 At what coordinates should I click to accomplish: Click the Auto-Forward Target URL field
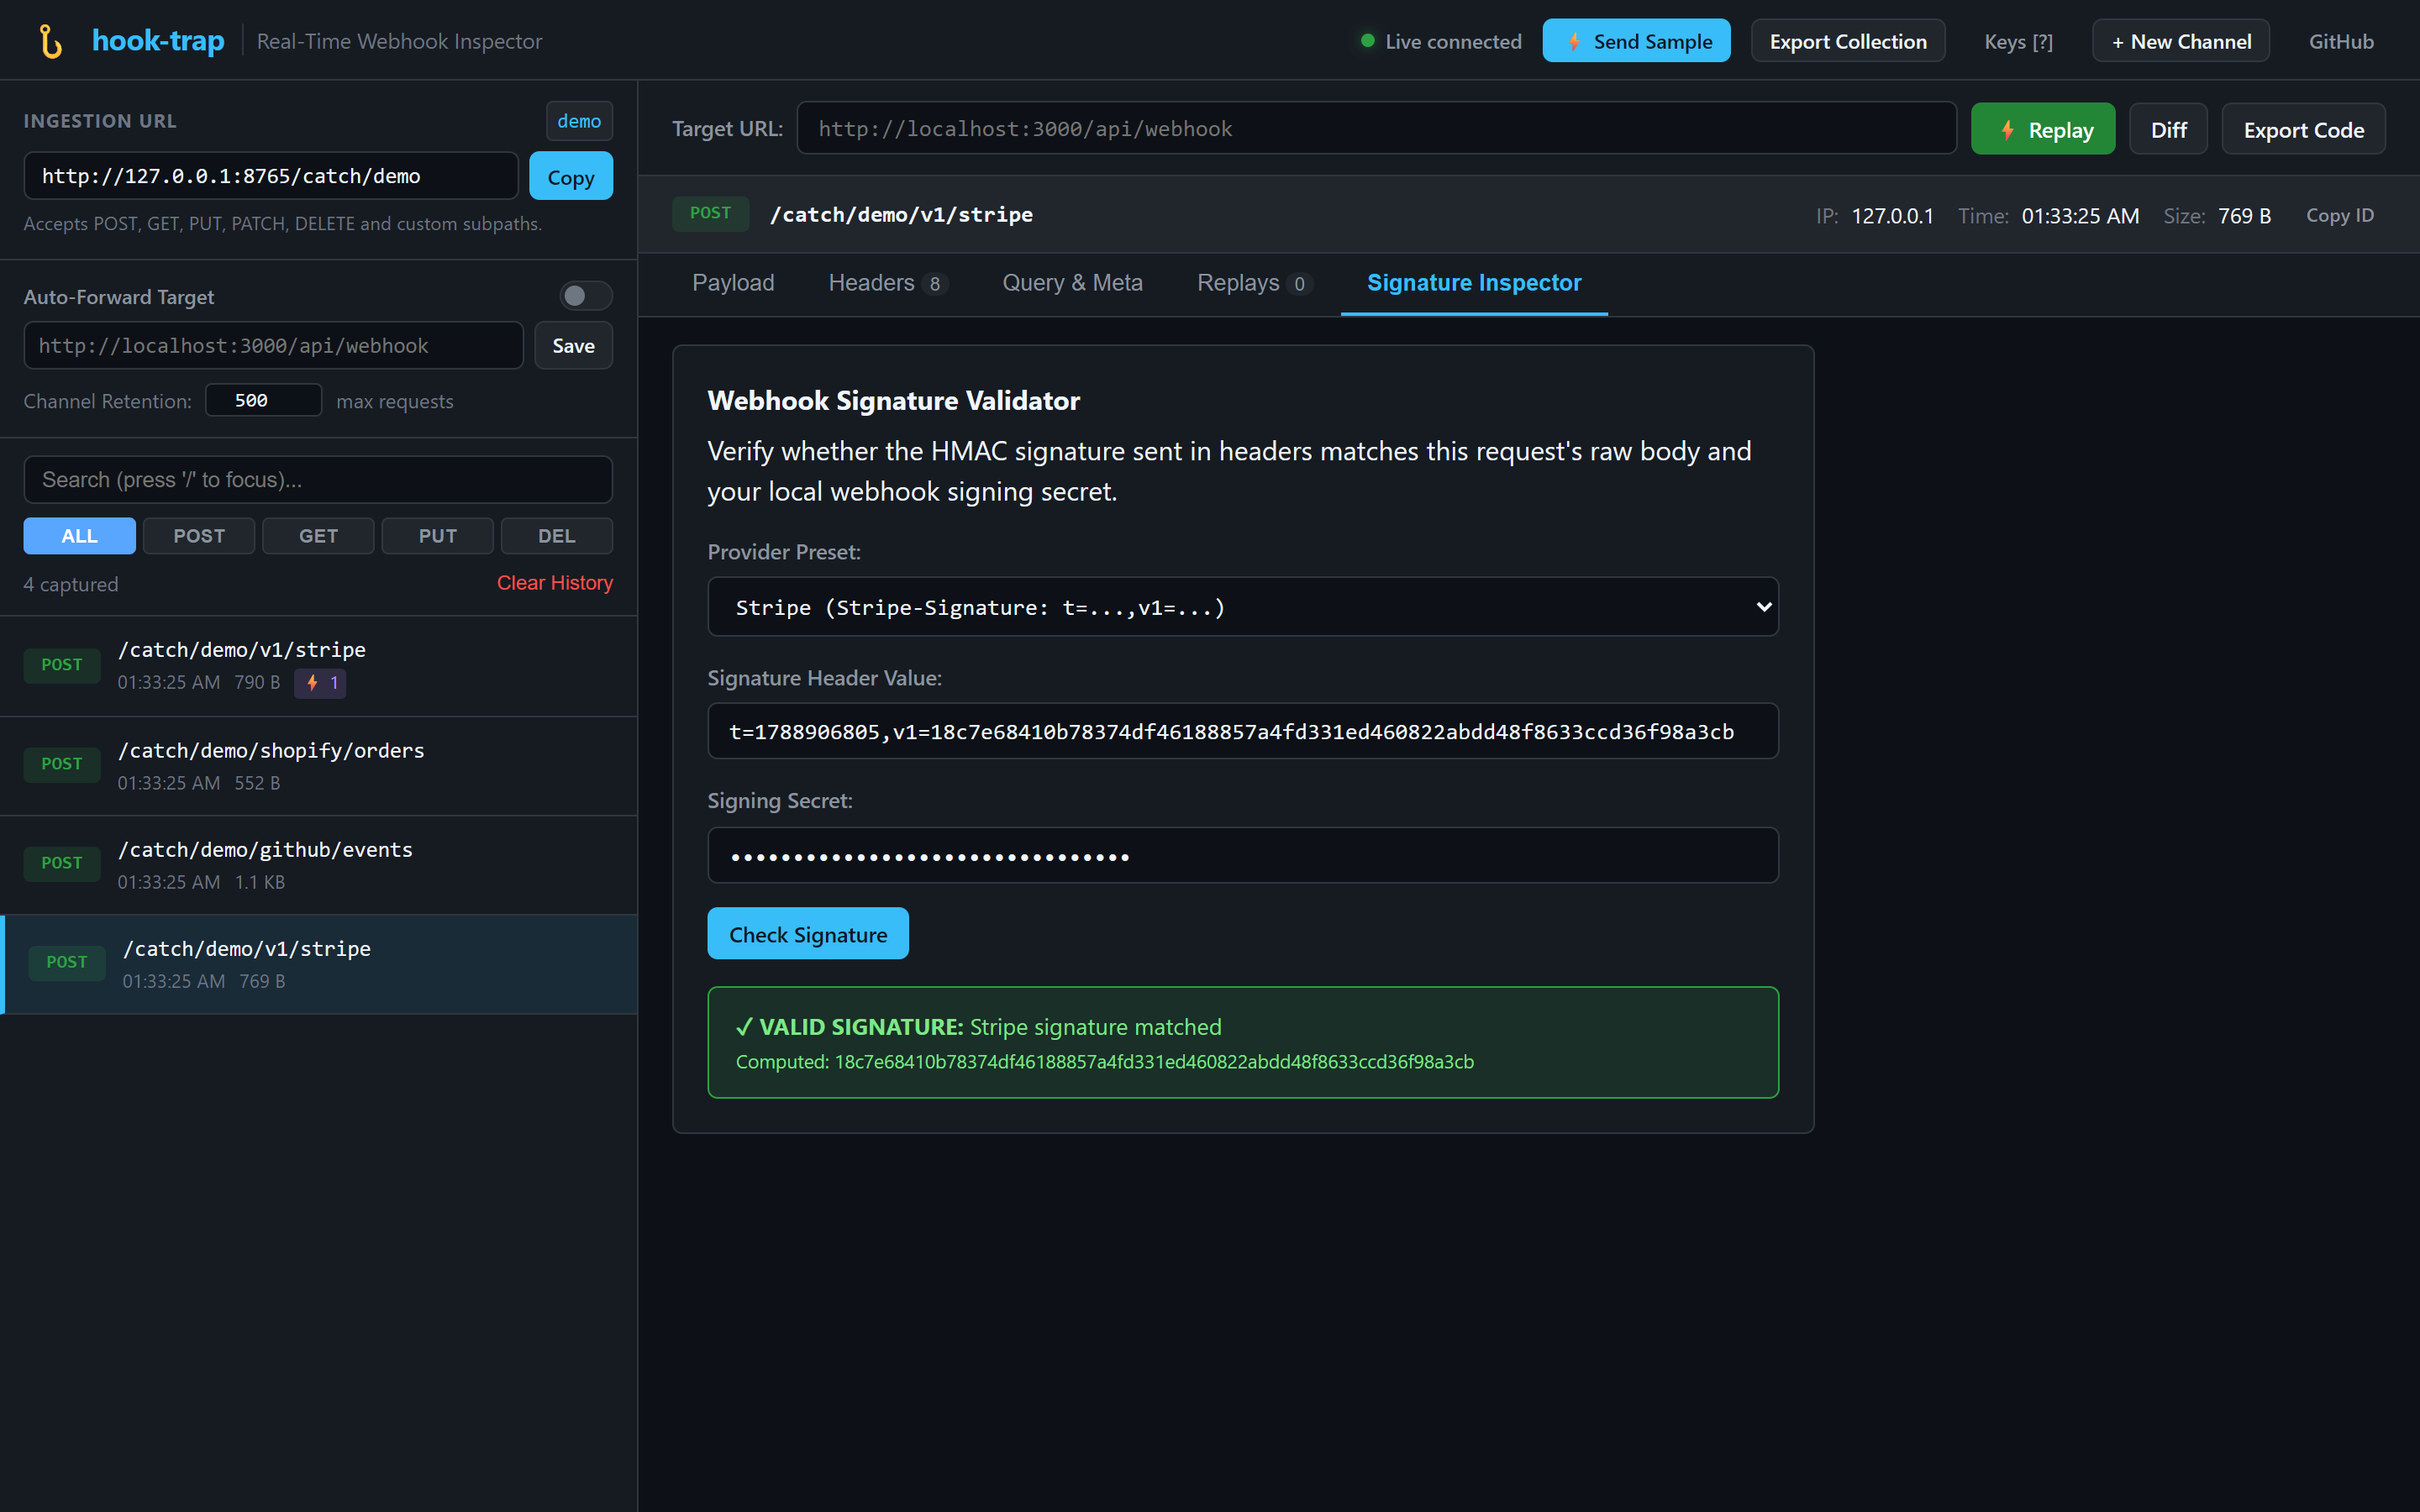(x=273, y=345)
